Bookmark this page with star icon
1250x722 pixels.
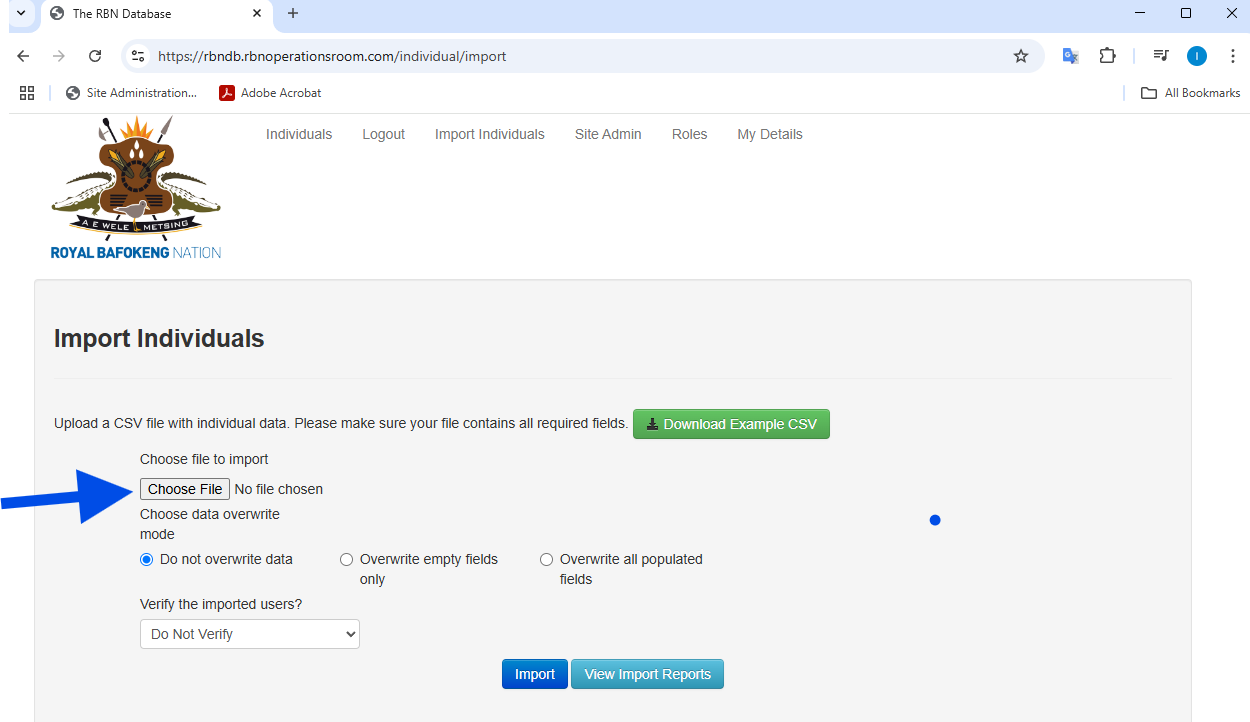pyautogui.click(x=1020, y=56)
